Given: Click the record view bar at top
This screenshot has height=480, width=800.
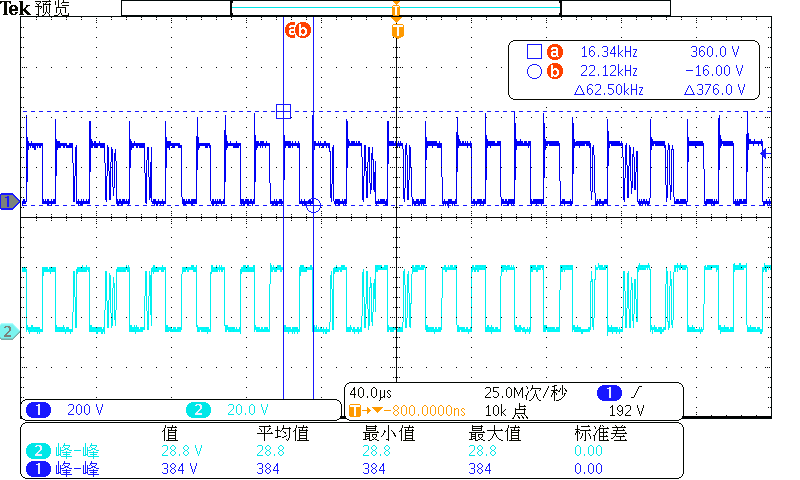Looking at the screenshot, I should (396, 8).
